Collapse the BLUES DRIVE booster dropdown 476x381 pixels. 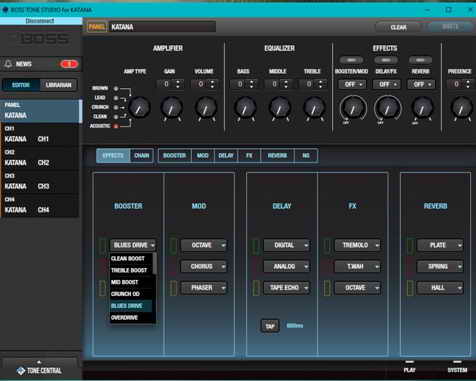[133, 245]
